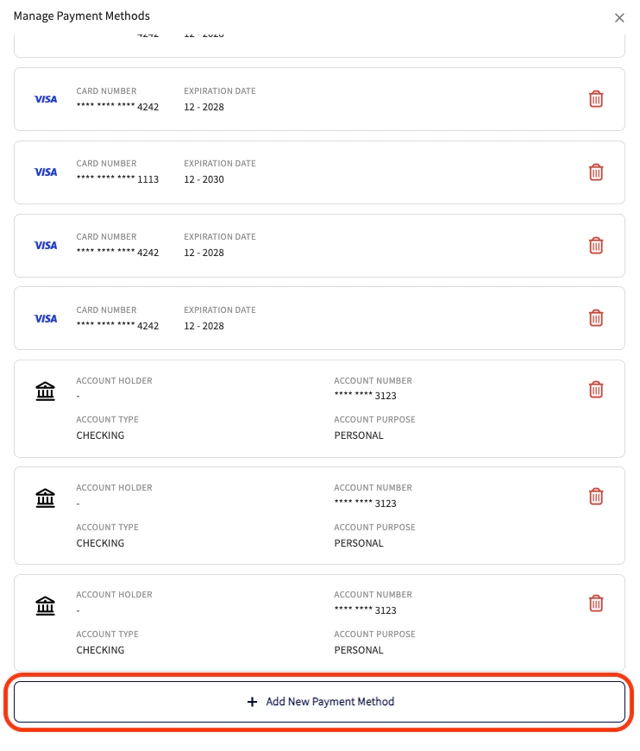Delete the Visa 4242 card directly below the 1113 card
Screen dimensions: 640x751
(595, 245)
